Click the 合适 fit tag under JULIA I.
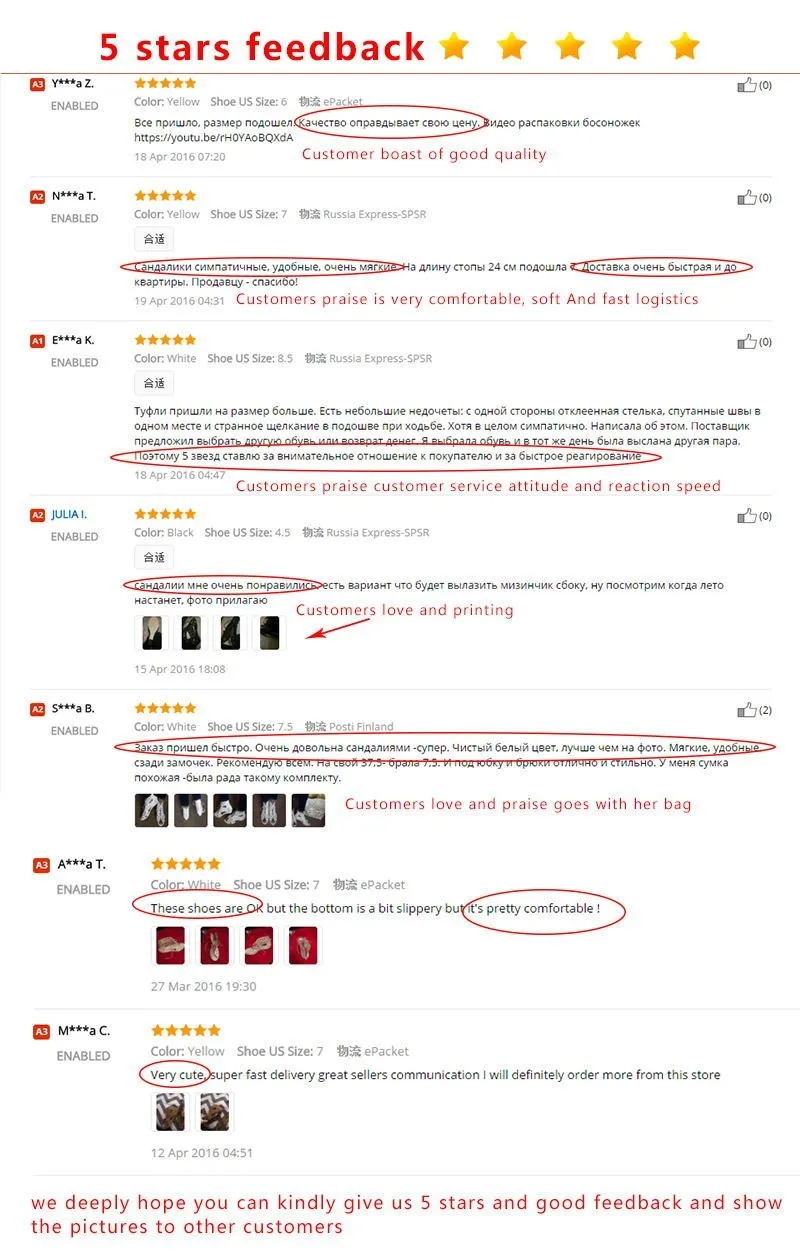This screenshot has width=800, height=1258. (x=154, y=557)
